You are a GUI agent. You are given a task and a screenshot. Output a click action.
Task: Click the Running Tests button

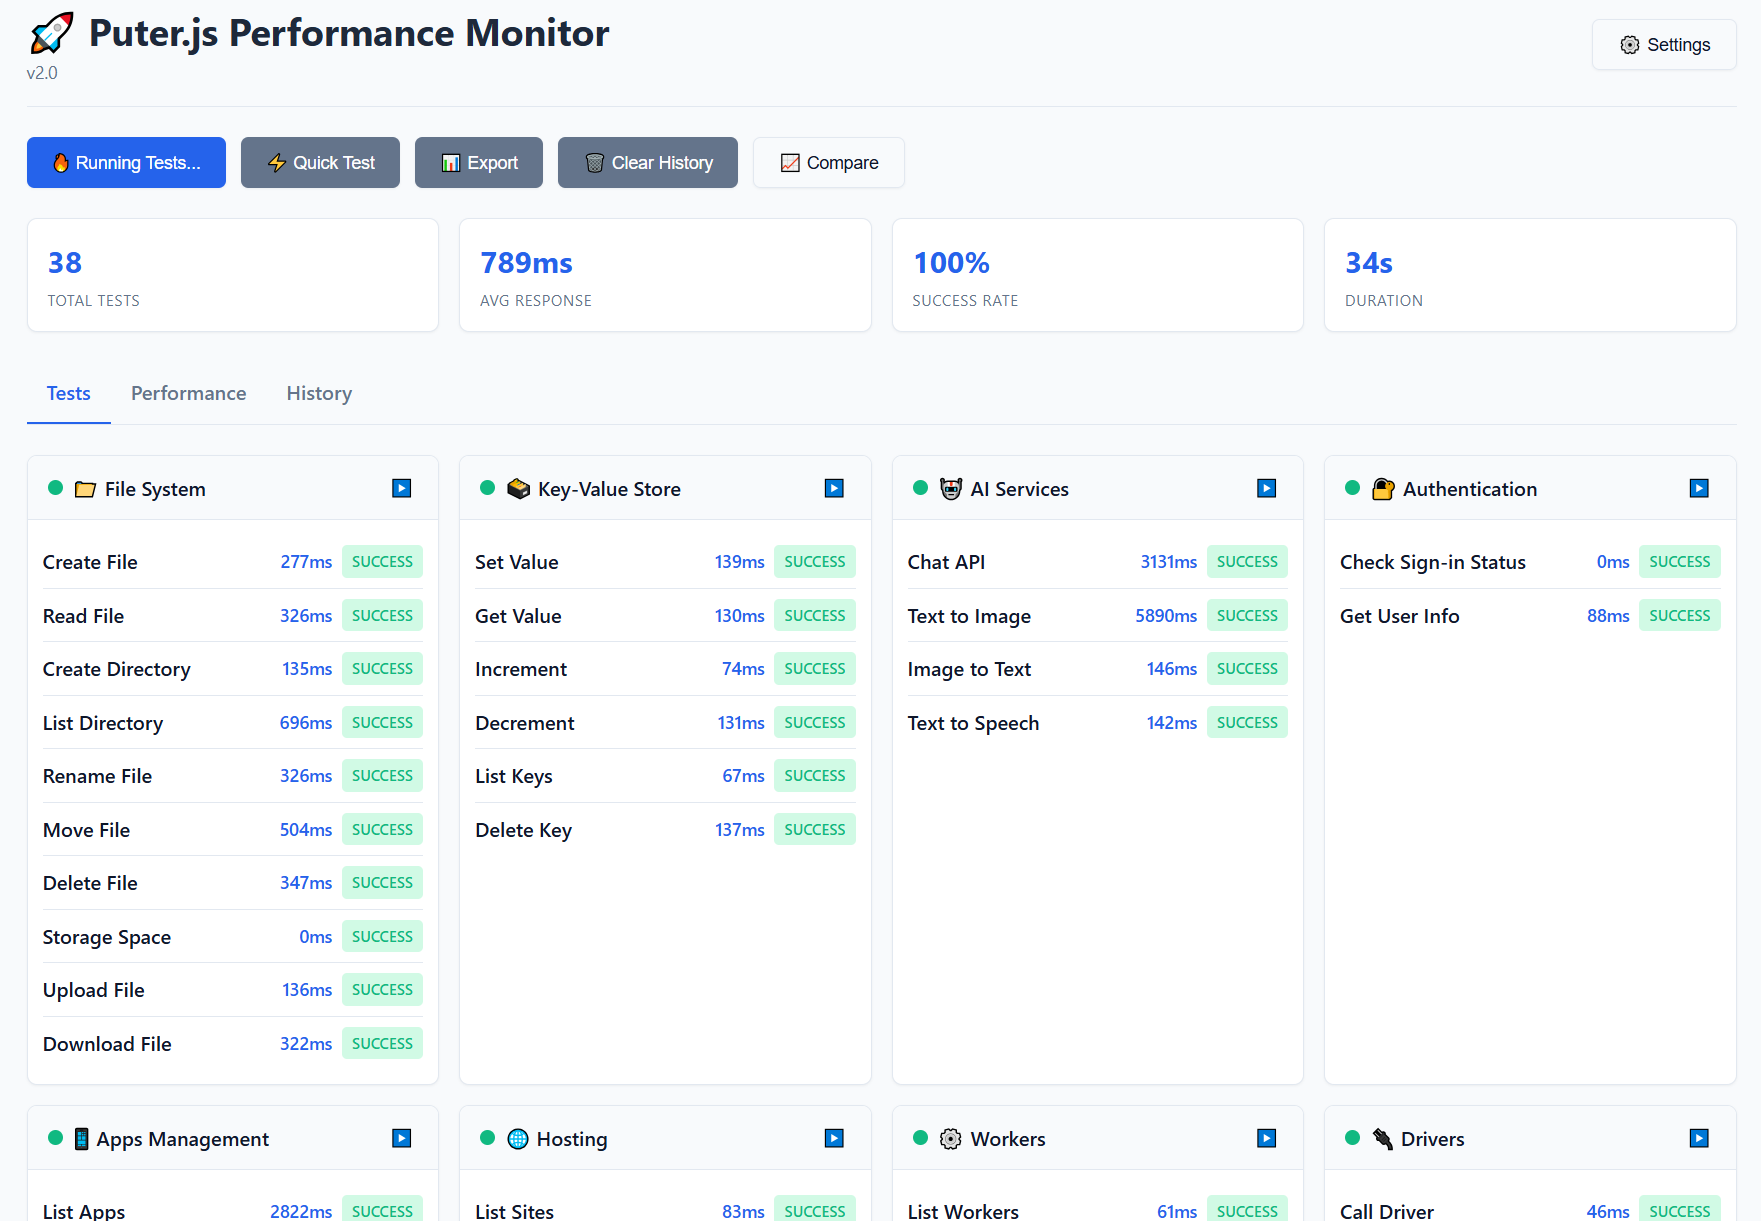click(x=126, y=163)
